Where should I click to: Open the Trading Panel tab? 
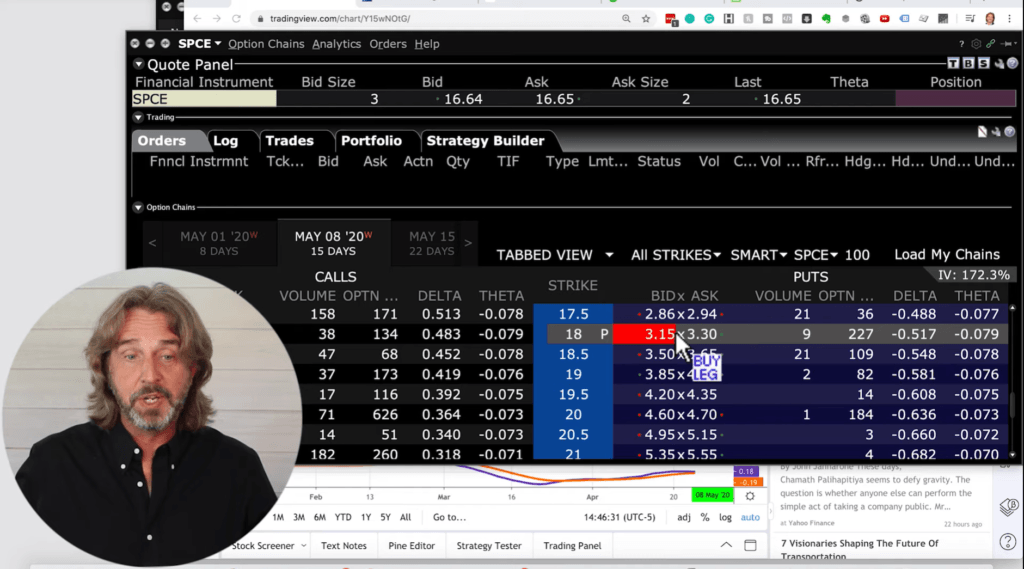click(572, 545)
